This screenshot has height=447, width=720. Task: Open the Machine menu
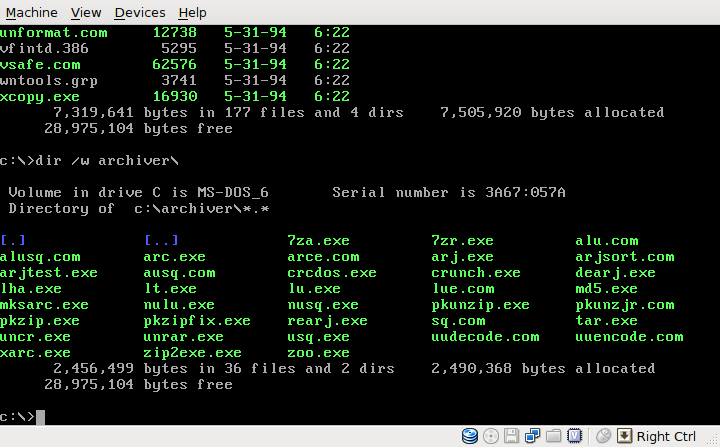[31, 12]
